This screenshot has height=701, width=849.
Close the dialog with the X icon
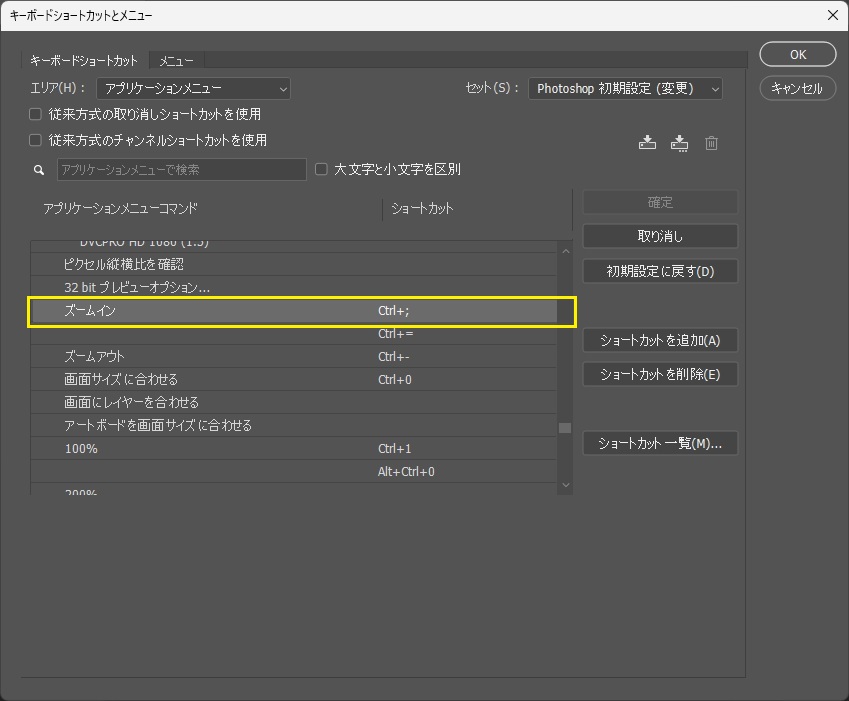pyautogui.click(x=832, y=15)
